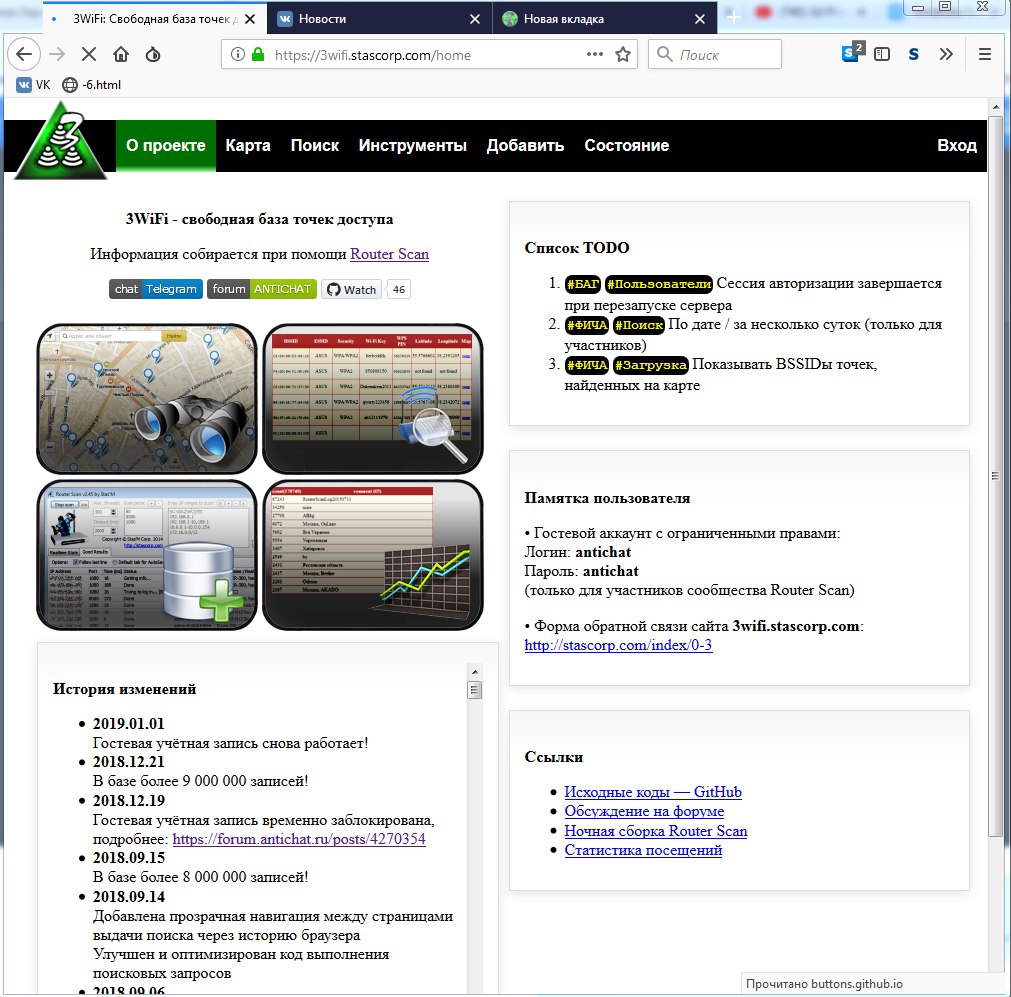Image resolution: width=1011 pixels, height=997 pixels.
Task: Click the magnifier icon in the search box
Action: [x=664, y=54]
